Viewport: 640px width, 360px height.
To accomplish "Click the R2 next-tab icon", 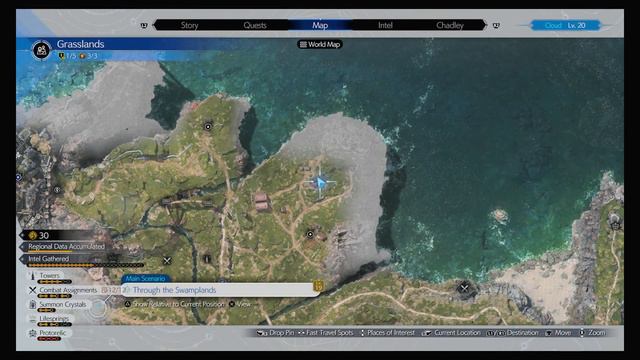I will click(x=496, y=25).
